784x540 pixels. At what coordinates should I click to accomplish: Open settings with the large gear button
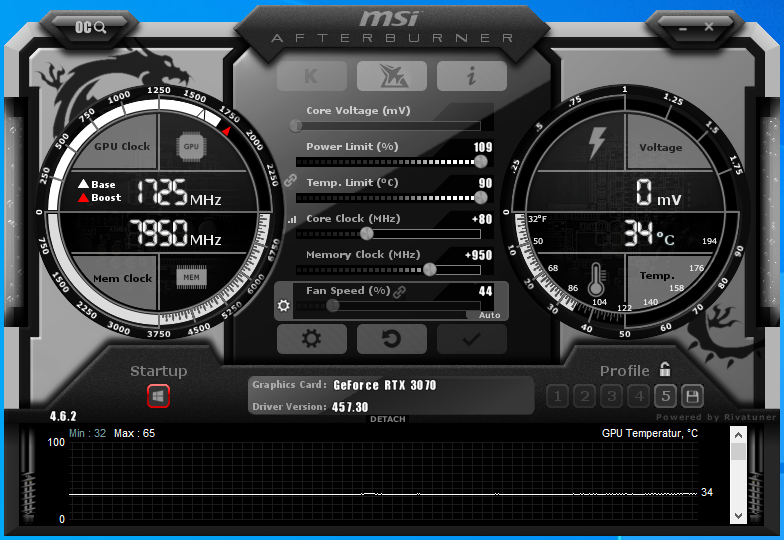[312, 339]
